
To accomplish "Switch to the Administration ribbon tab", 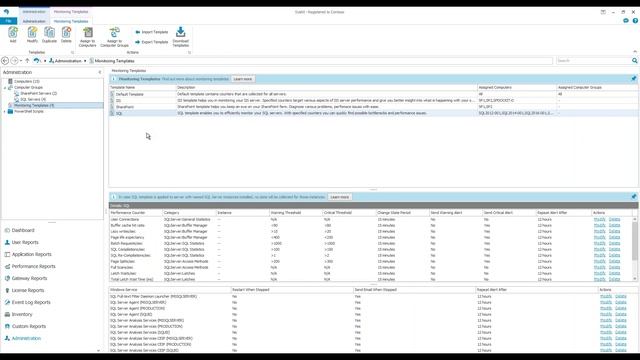I will coord(34,21).
